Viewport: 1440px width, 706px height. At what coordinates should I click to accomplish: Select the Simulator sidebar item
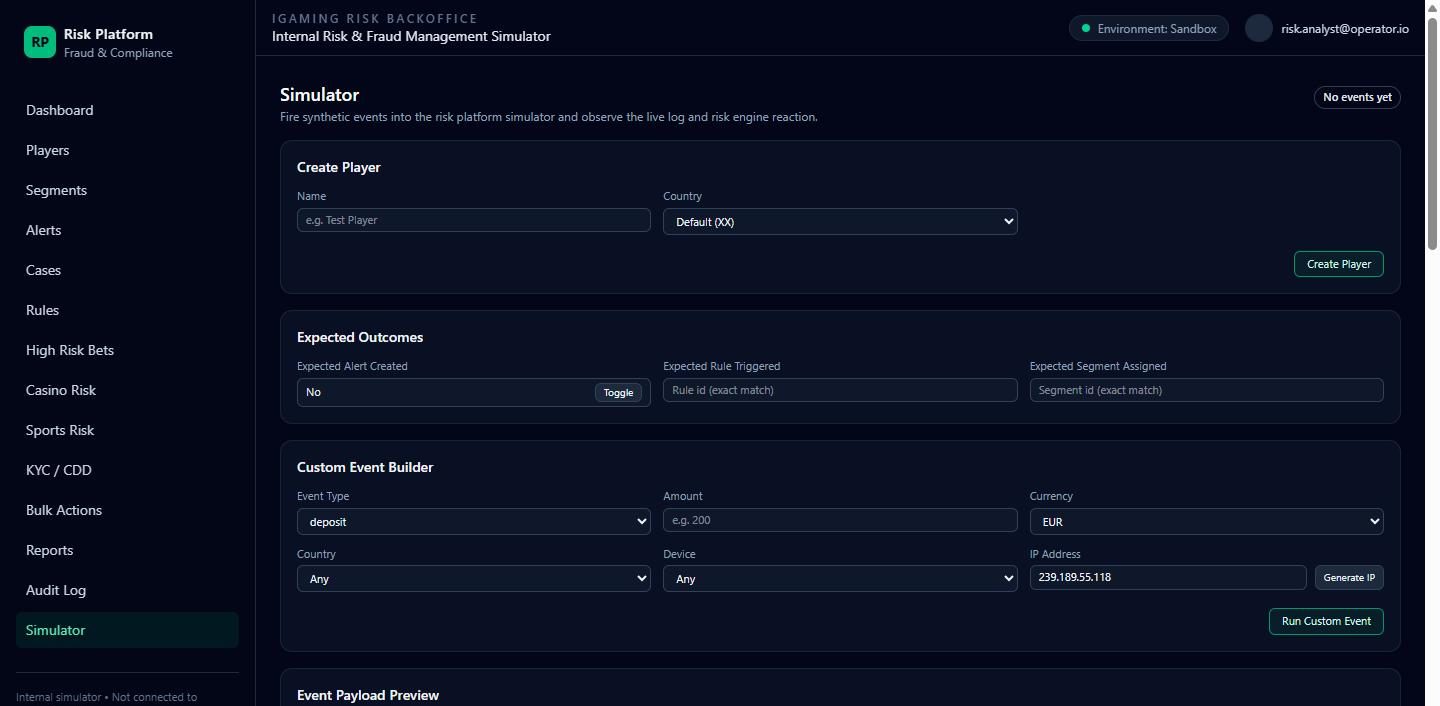click(x=127, y=630)
